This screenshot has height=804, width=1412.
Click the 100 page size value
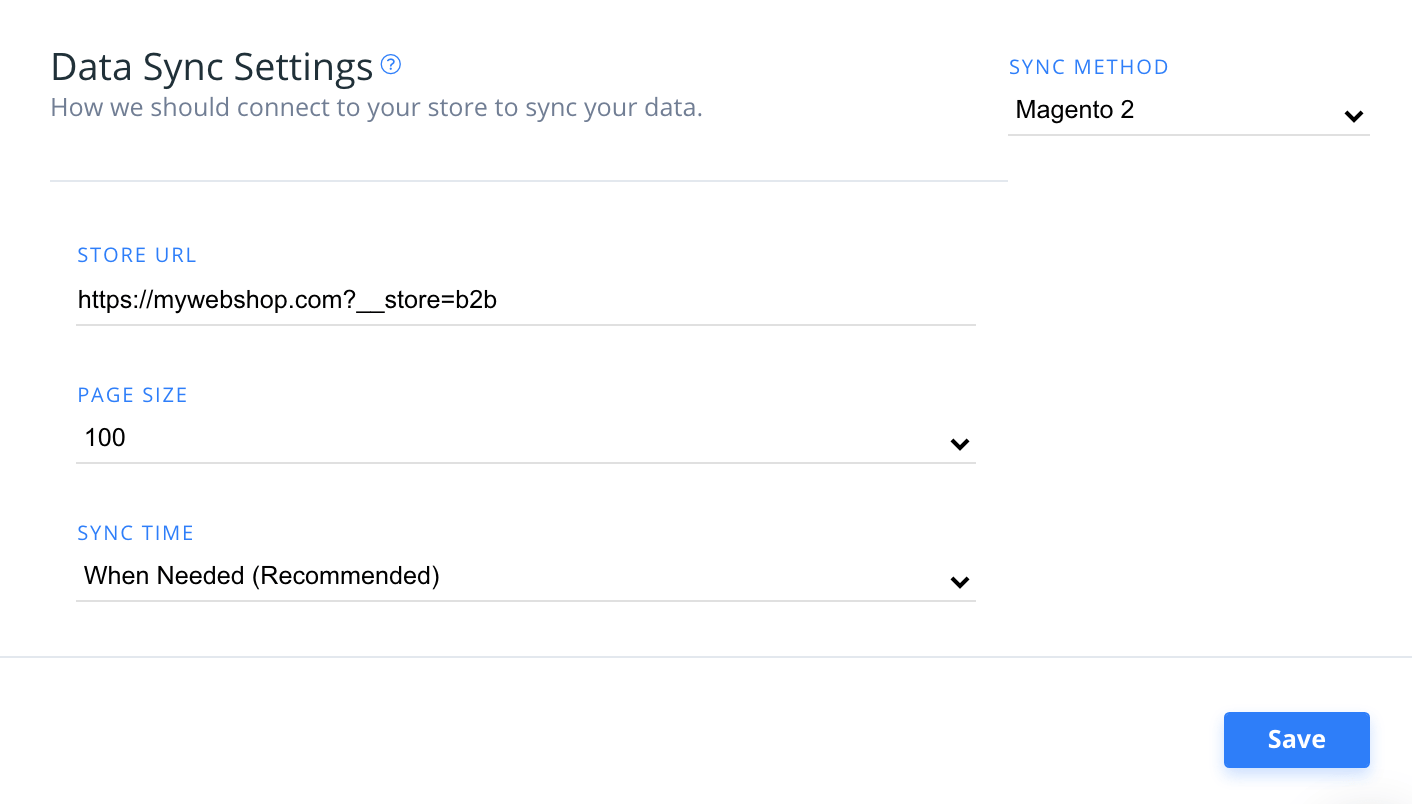(x=105, y=437)
